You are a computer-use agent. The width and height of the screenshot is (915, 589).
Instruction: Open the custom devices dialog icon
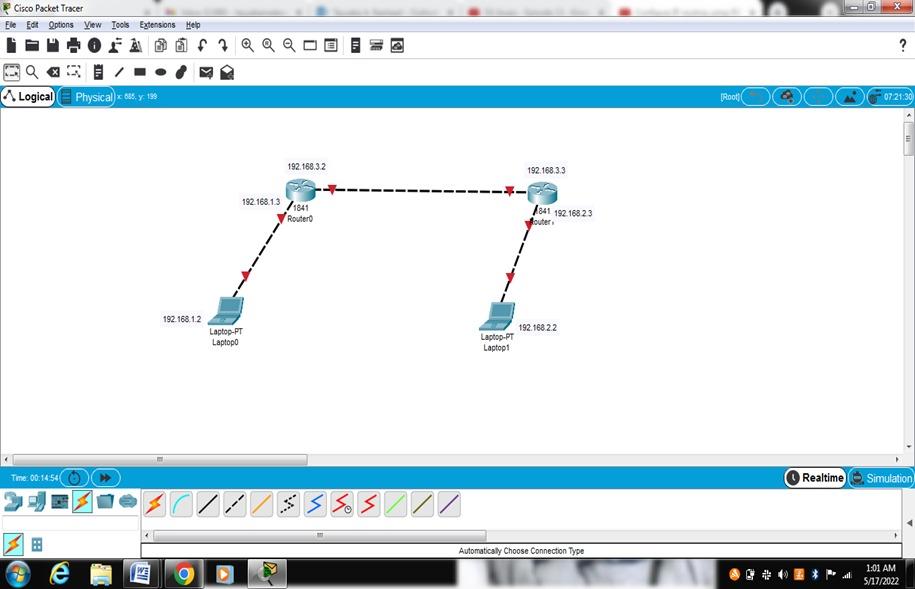(x=331, y=46)
